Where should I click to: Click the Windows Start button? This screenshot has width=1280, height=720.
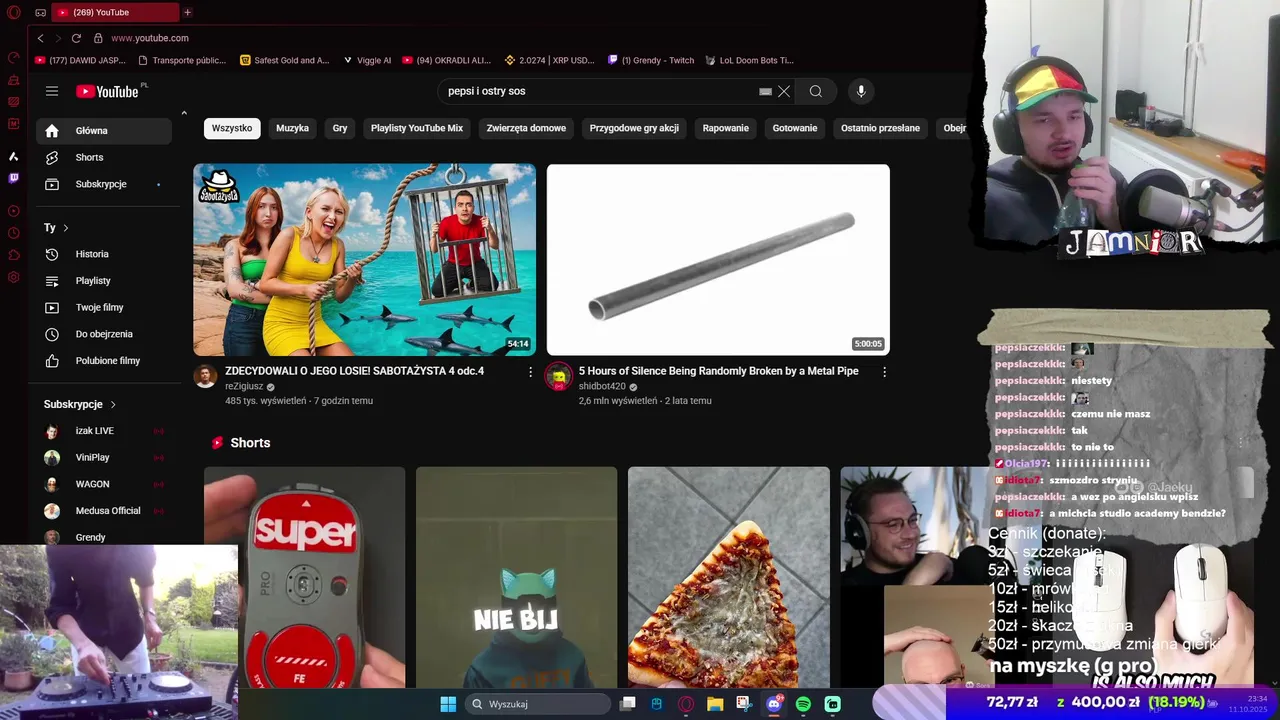coord(448,704)
